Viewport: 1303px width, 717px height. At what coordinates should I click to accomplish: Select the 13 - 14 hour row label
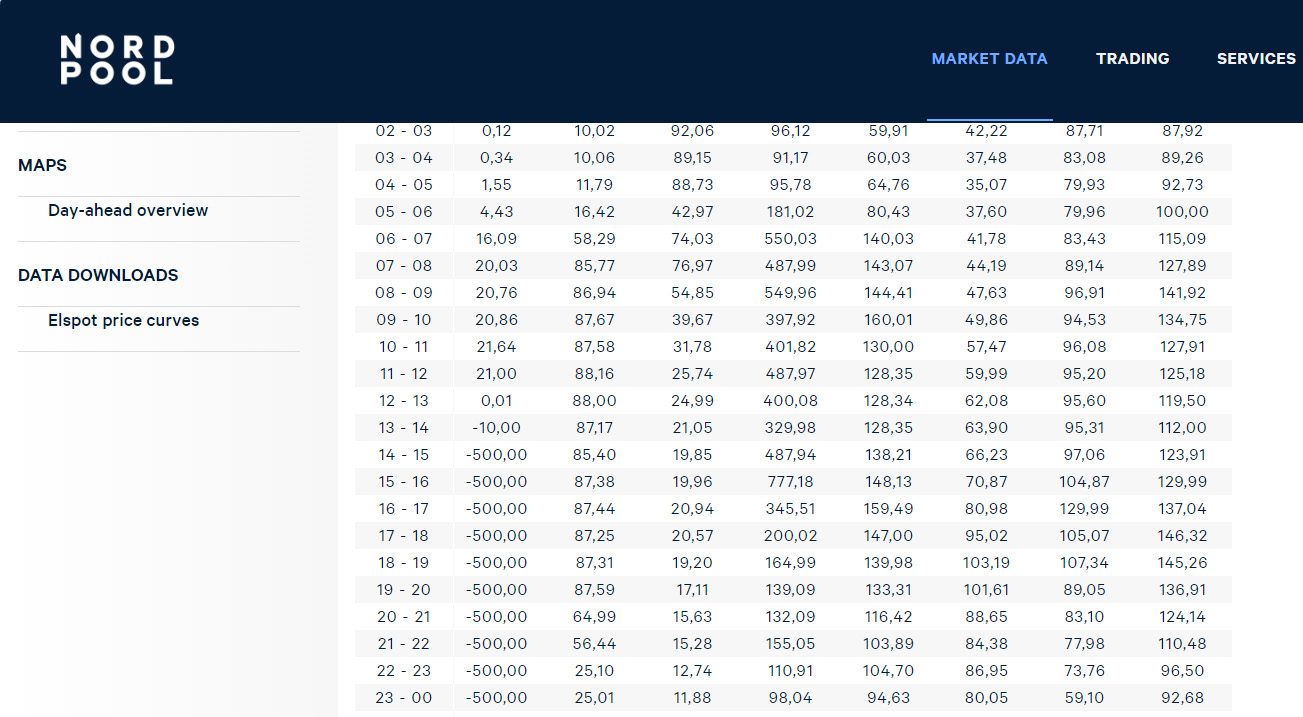click(x=403, y=428)
